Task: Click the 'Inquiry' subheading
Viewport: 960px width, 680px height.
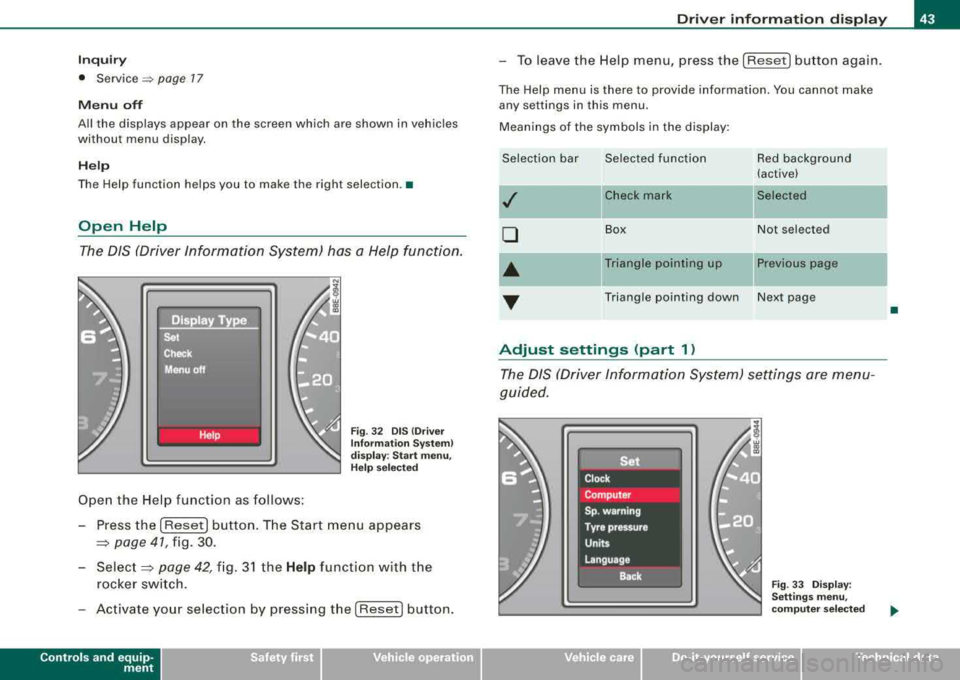Action: click(x=102, y=59)
